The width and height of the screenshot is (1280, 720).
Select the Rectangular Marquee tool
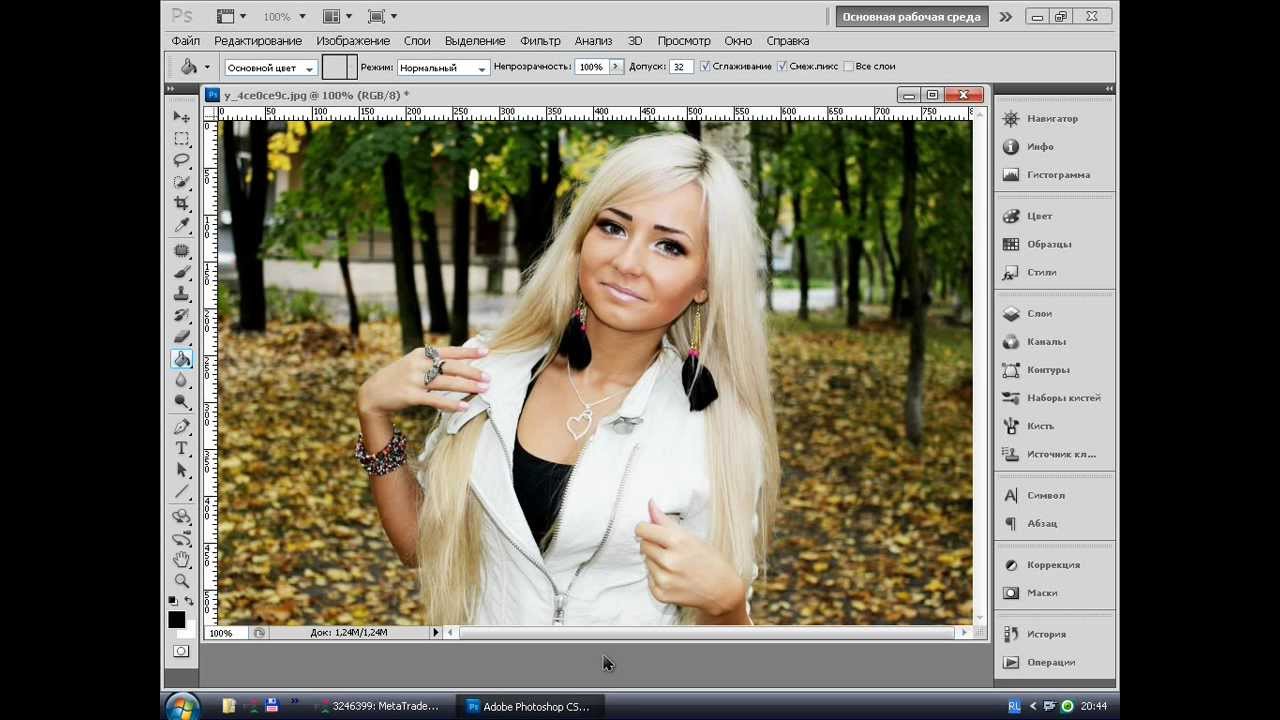[181, 139]
